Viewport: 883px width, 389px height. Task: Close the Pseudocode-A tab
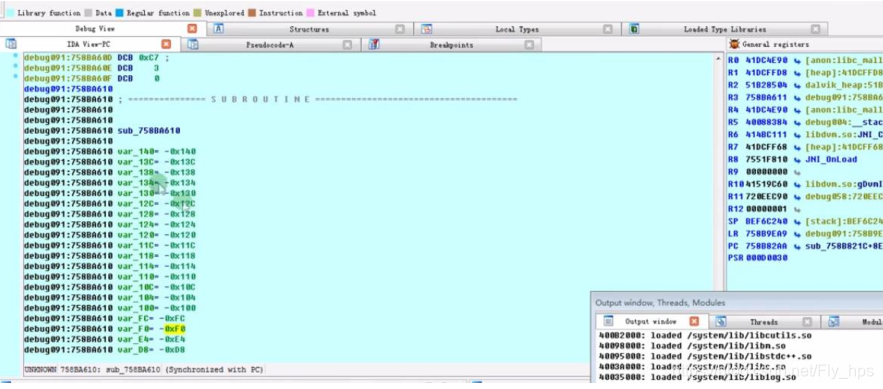(347, 44)
